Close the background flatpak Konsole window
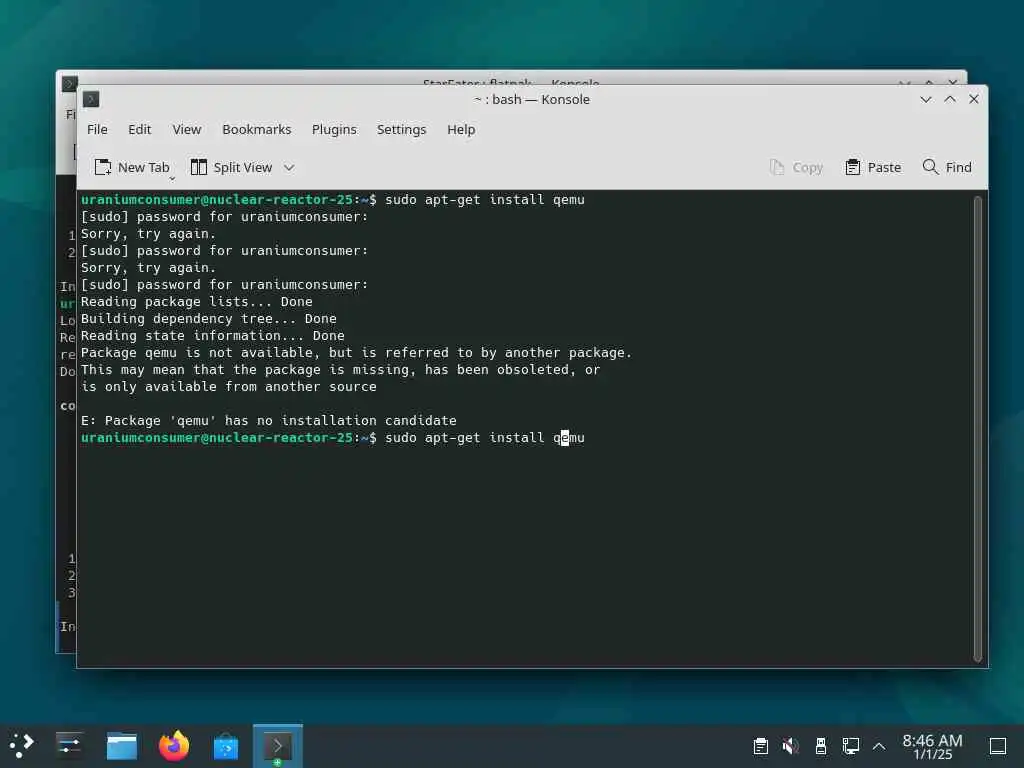Screen dimensions: 1024x768 tap(953, 82)
